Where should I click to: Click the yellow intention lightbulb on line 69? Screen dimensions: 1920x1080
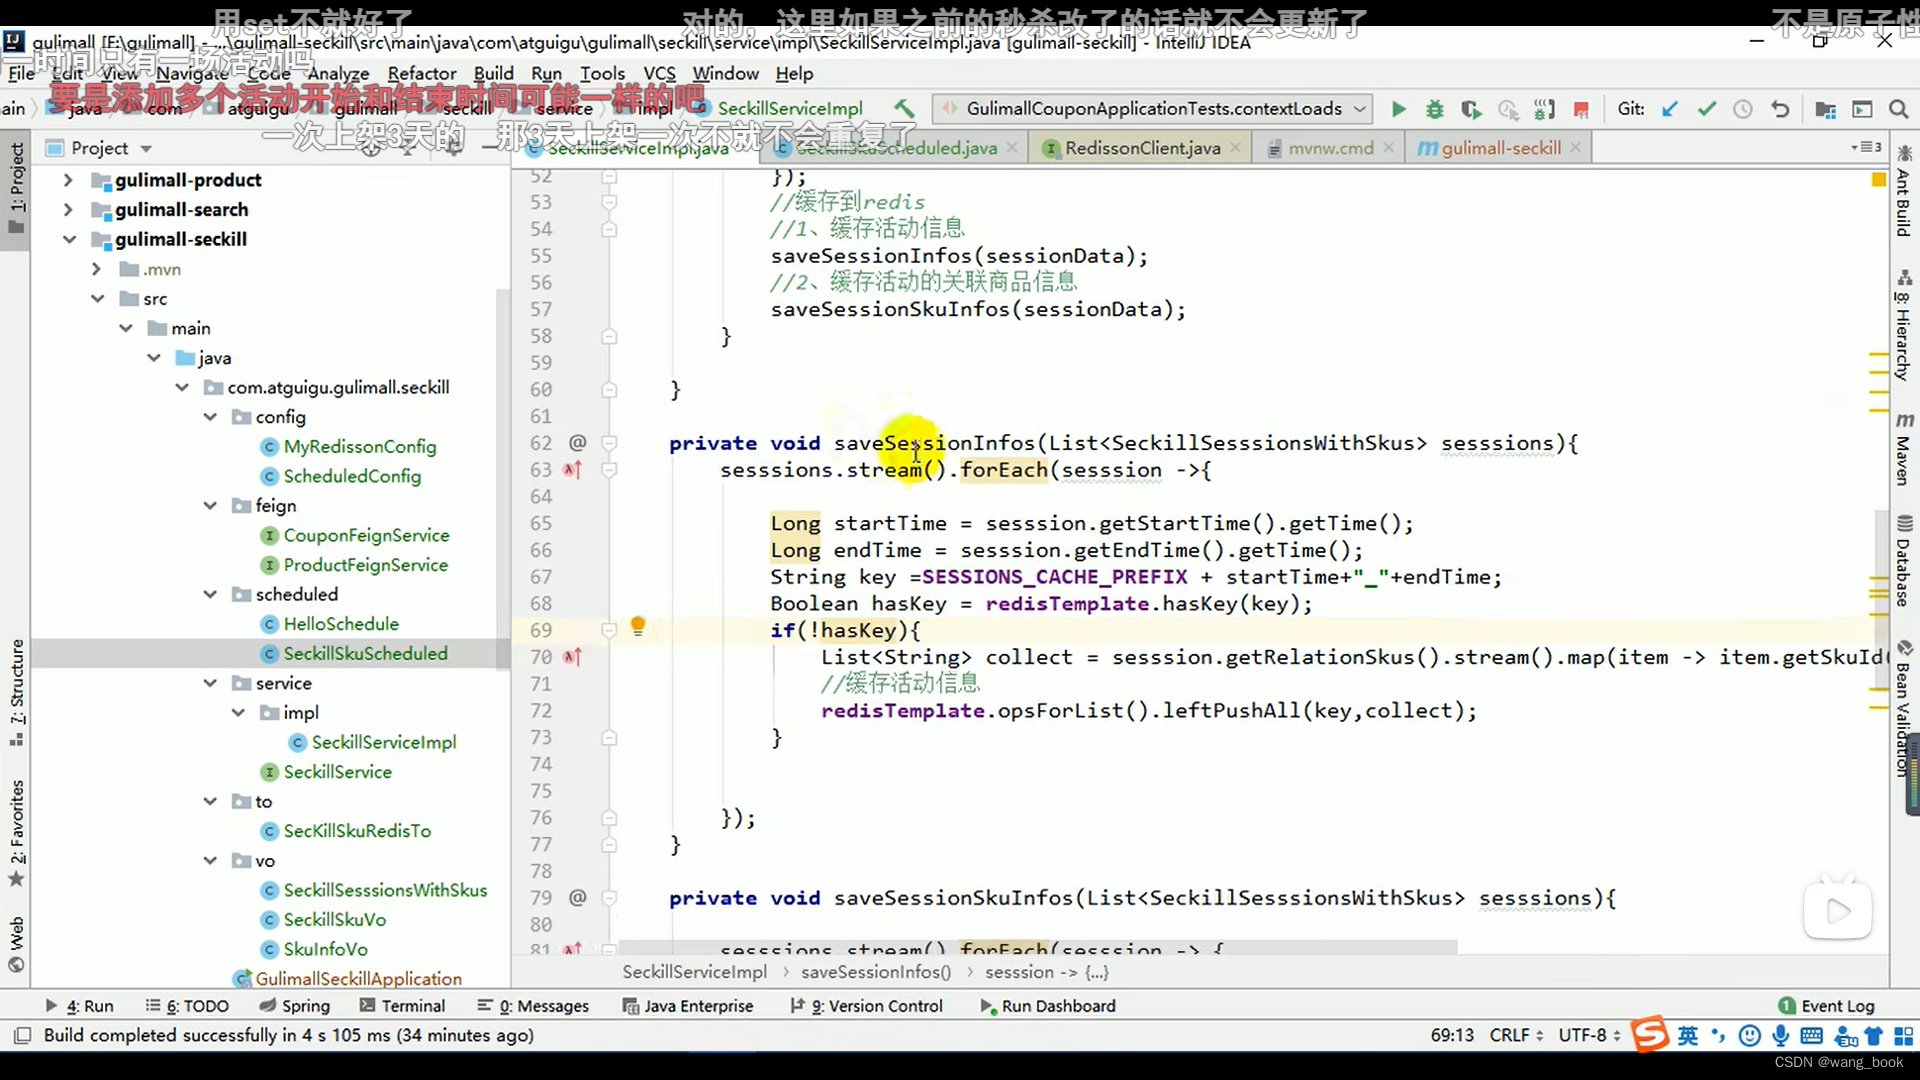pyautogui.click(x=638, y=627)
